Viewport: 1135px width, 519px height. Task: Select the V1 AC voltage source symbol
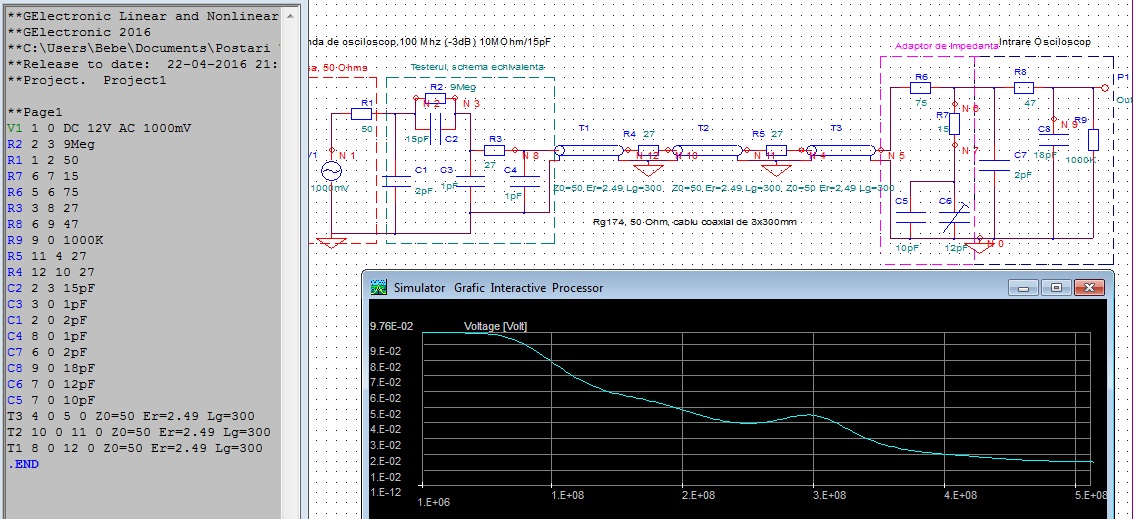[332, 171]
